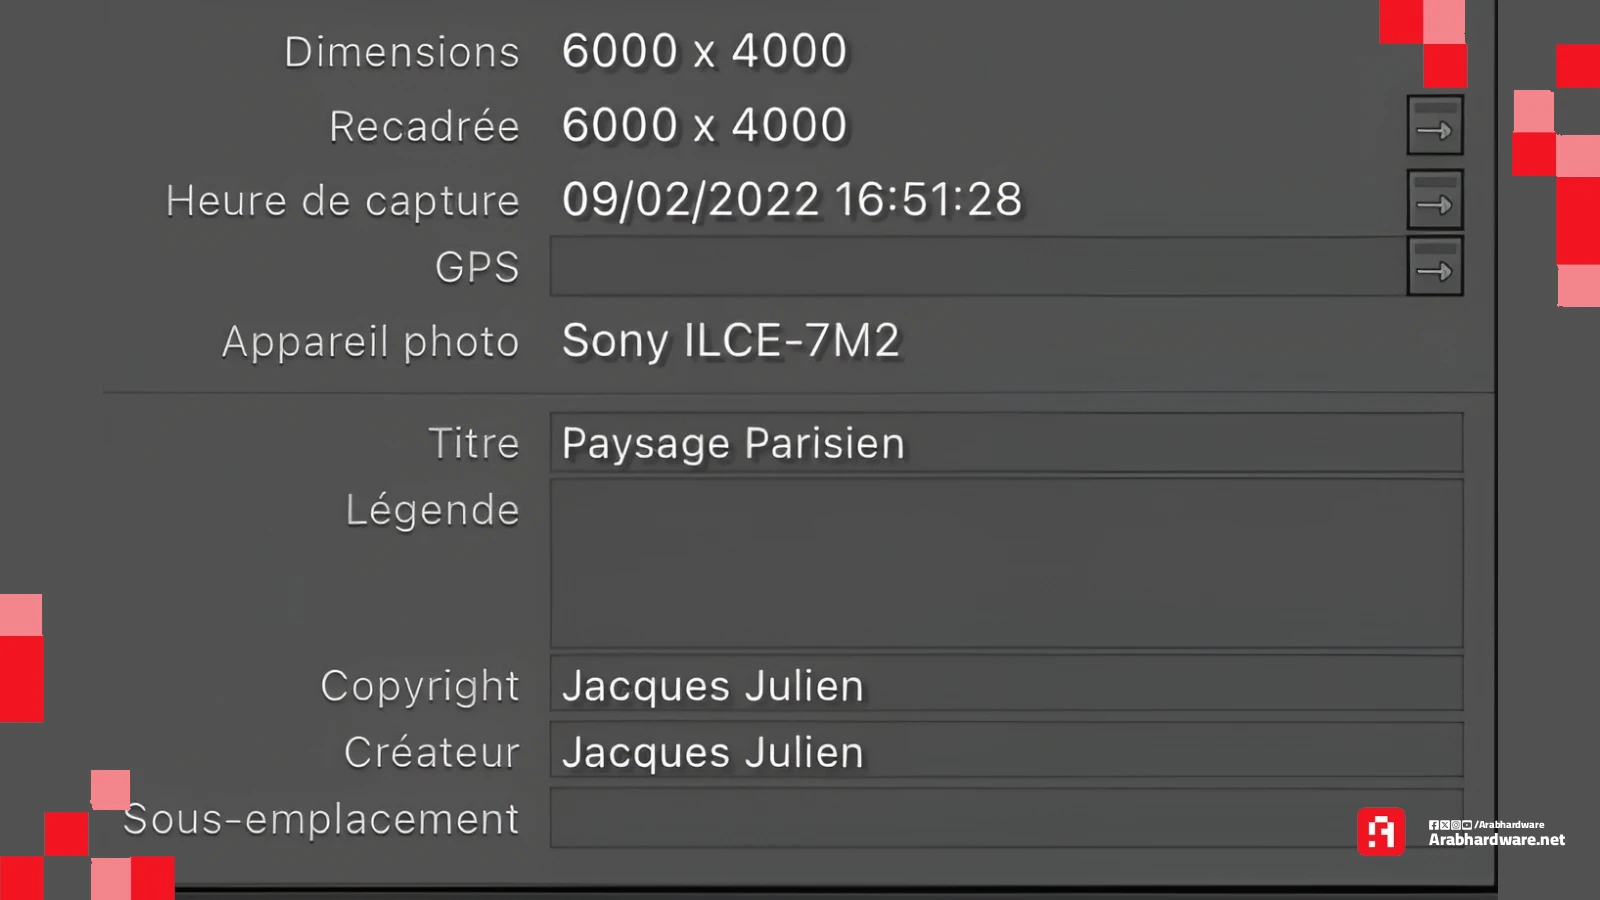Click the Dimensions value 6000 x 4000
Viewport: 1600px width, 900px height.
pos(704,51)
